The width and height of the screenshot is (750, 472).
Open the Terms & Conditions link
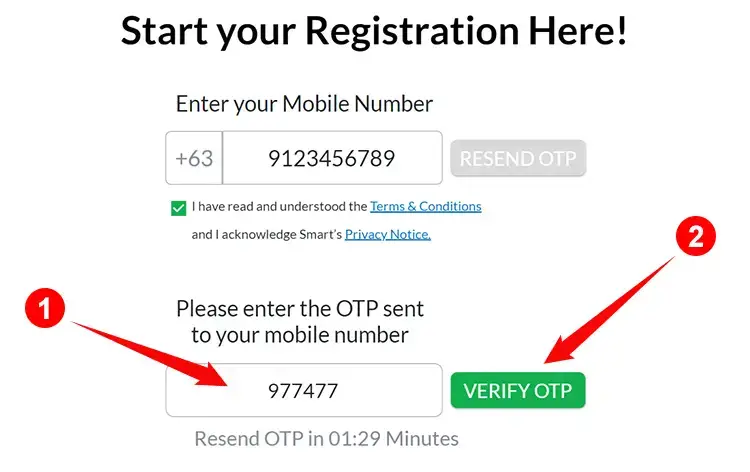[426, 206]
